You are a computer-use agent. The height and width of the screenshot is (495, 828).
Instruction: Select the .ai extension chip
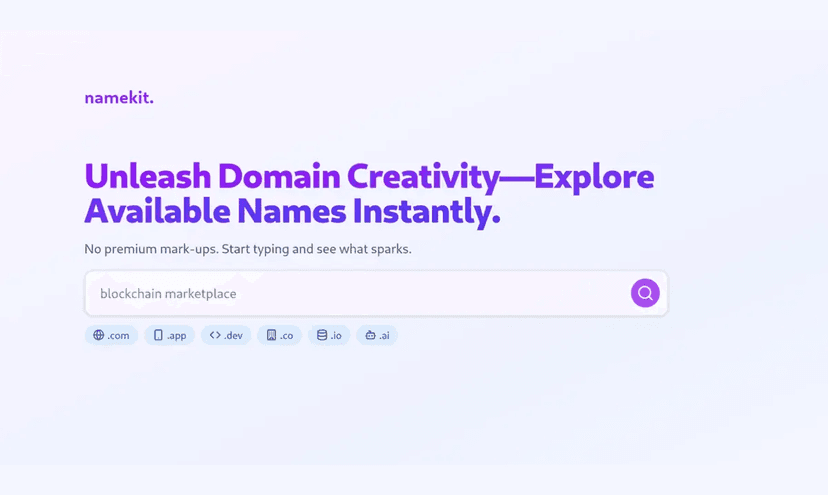click(x=377, y=335)
